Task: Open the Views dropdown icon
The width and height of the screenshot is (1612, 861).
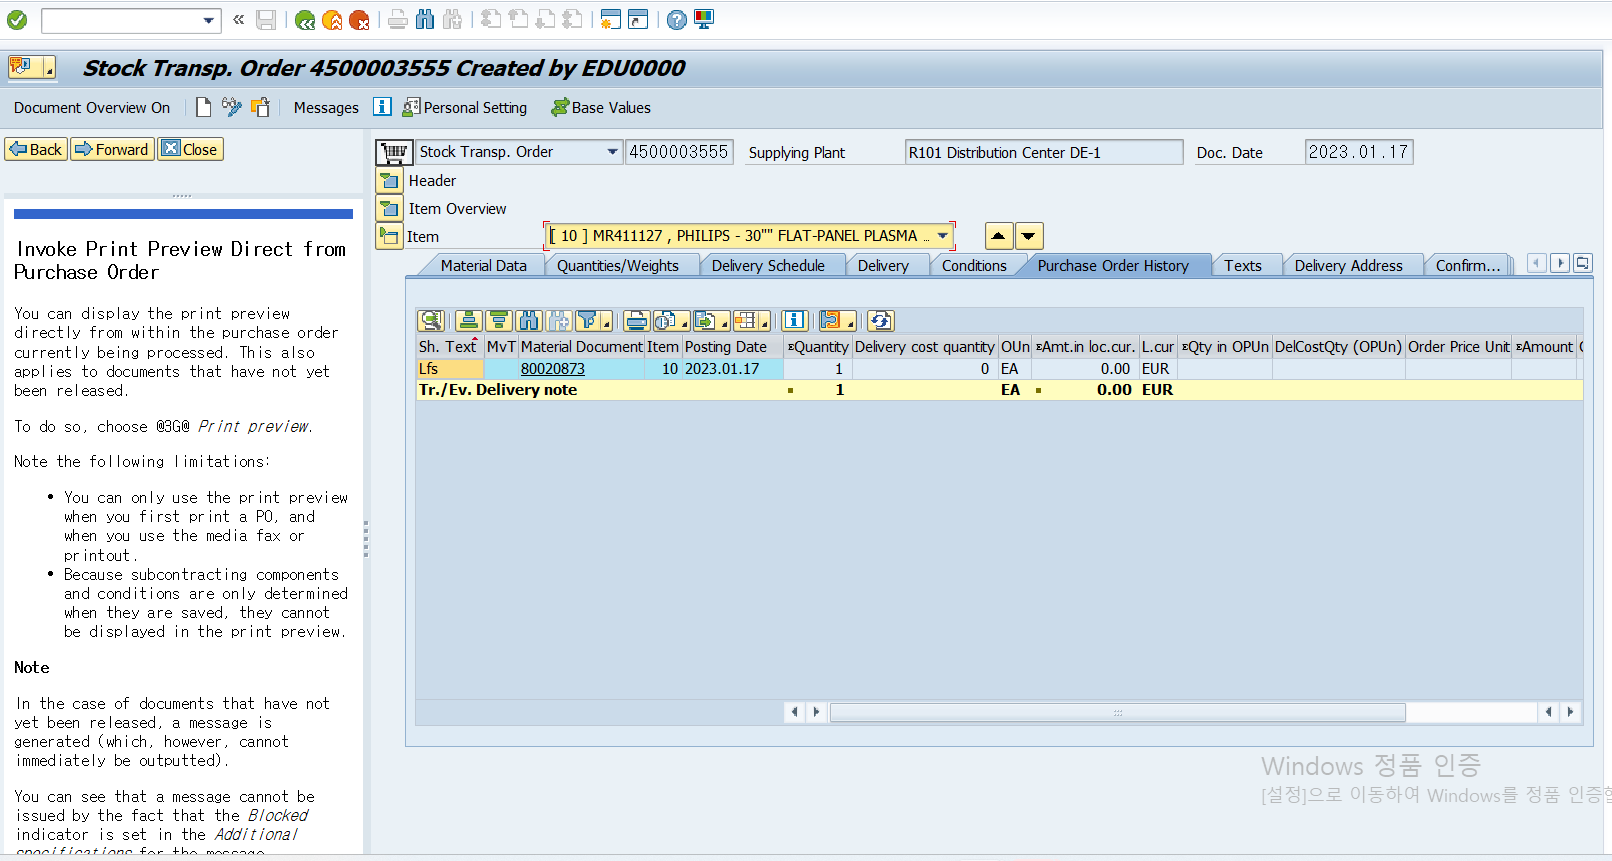Action: (671, 320)
